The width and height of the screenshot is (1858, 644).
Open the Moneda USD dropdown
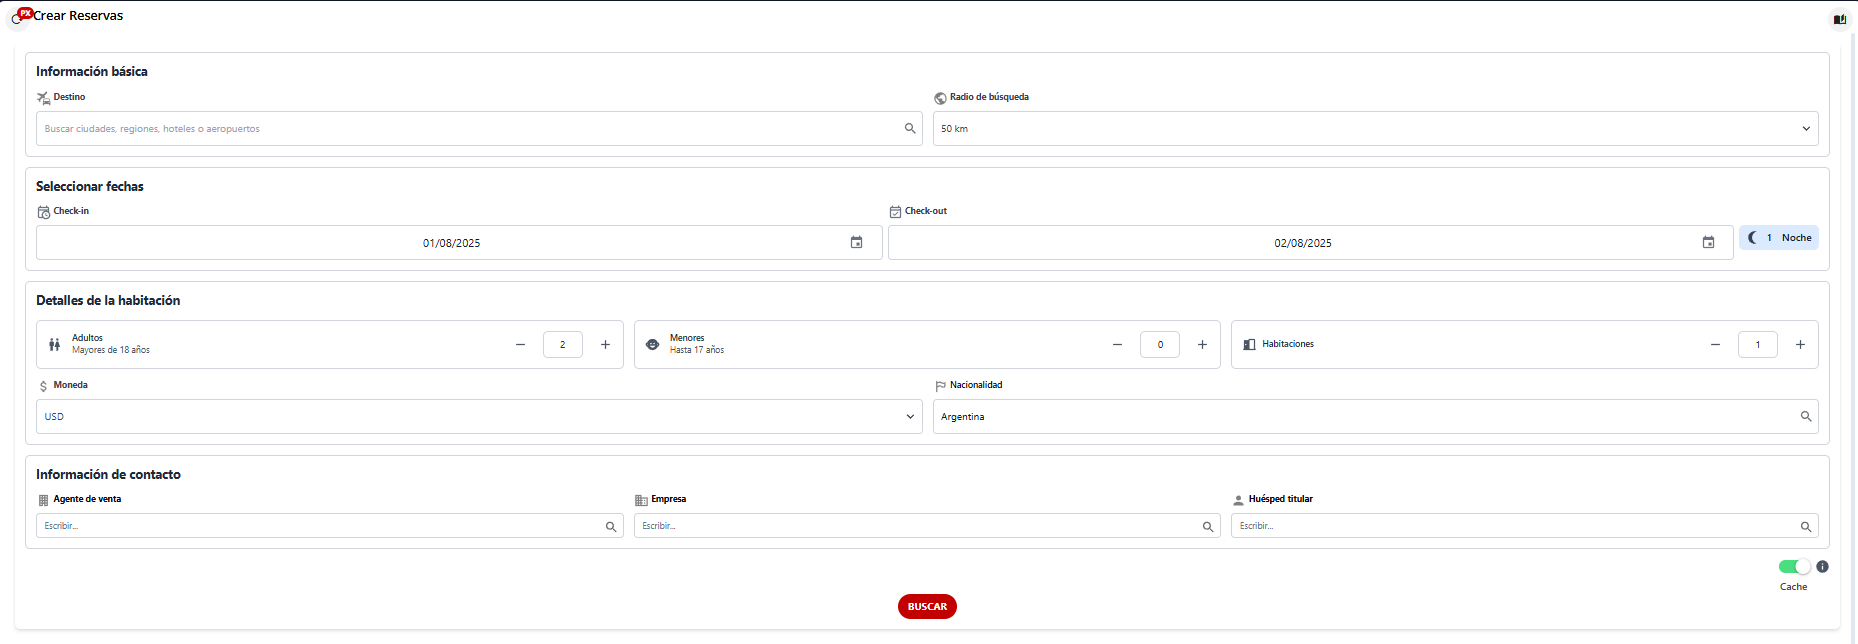click(x=910, y=416)
